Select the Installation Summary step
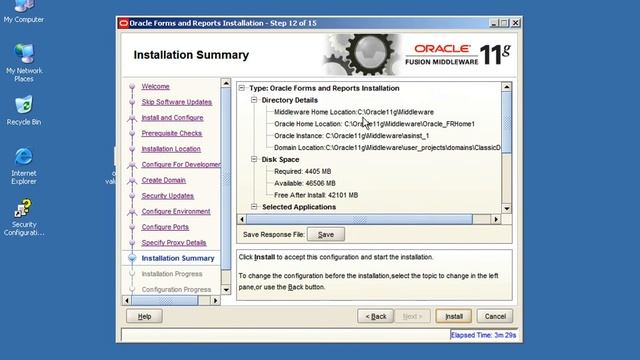 point(178,258)
